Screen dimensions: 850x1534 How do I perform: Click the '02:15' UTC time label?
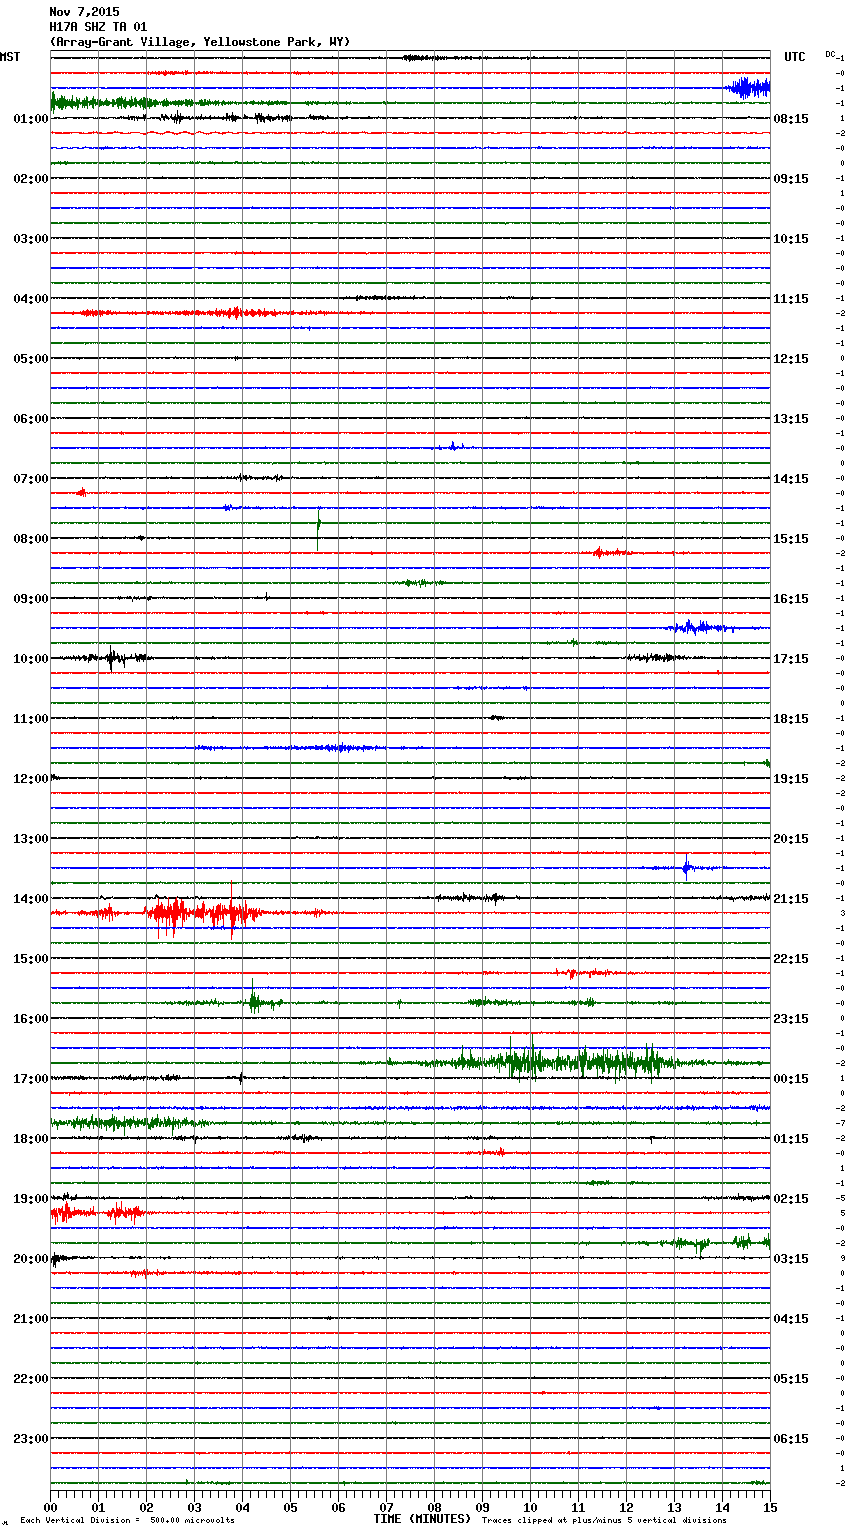tap(791, 1199)
